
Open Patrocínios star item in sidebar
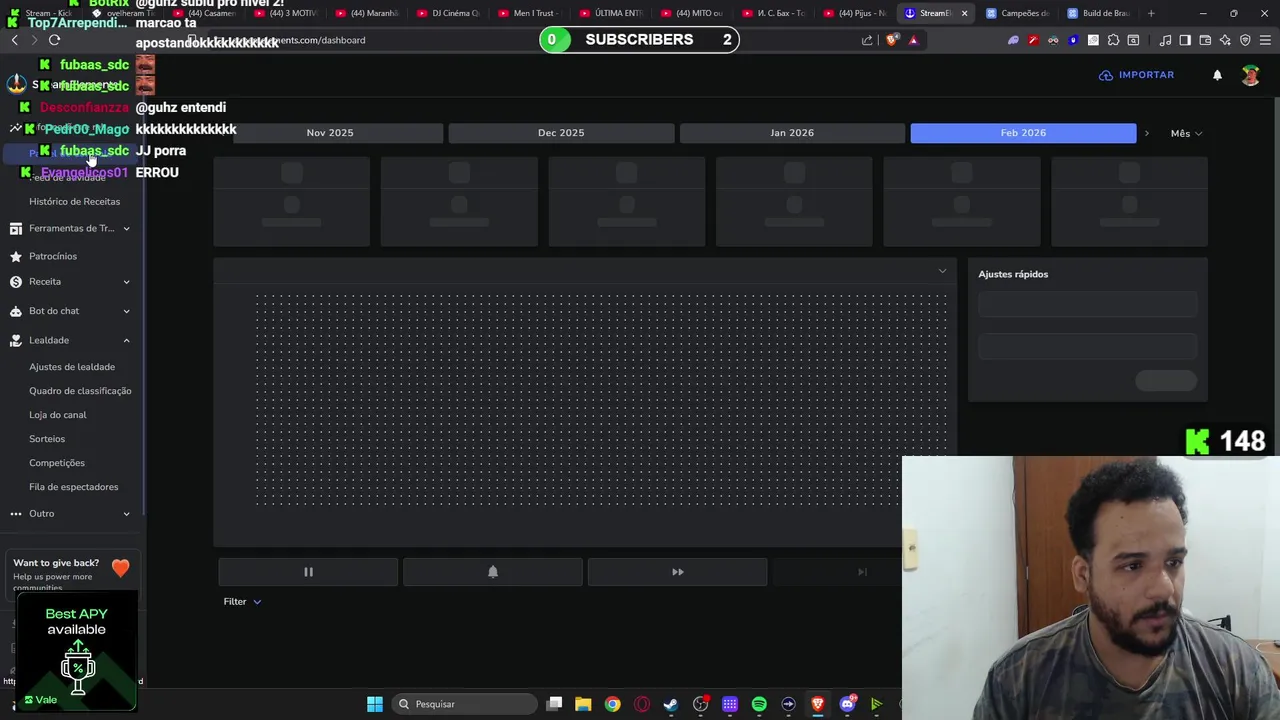pyautogui.click(x=53, y=256)
